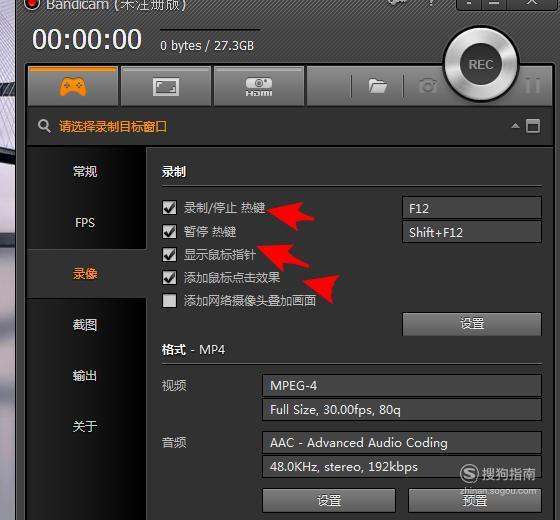
Task: Click AAC - Advanced Audio Coding field
Action: [x=402, y=443]
